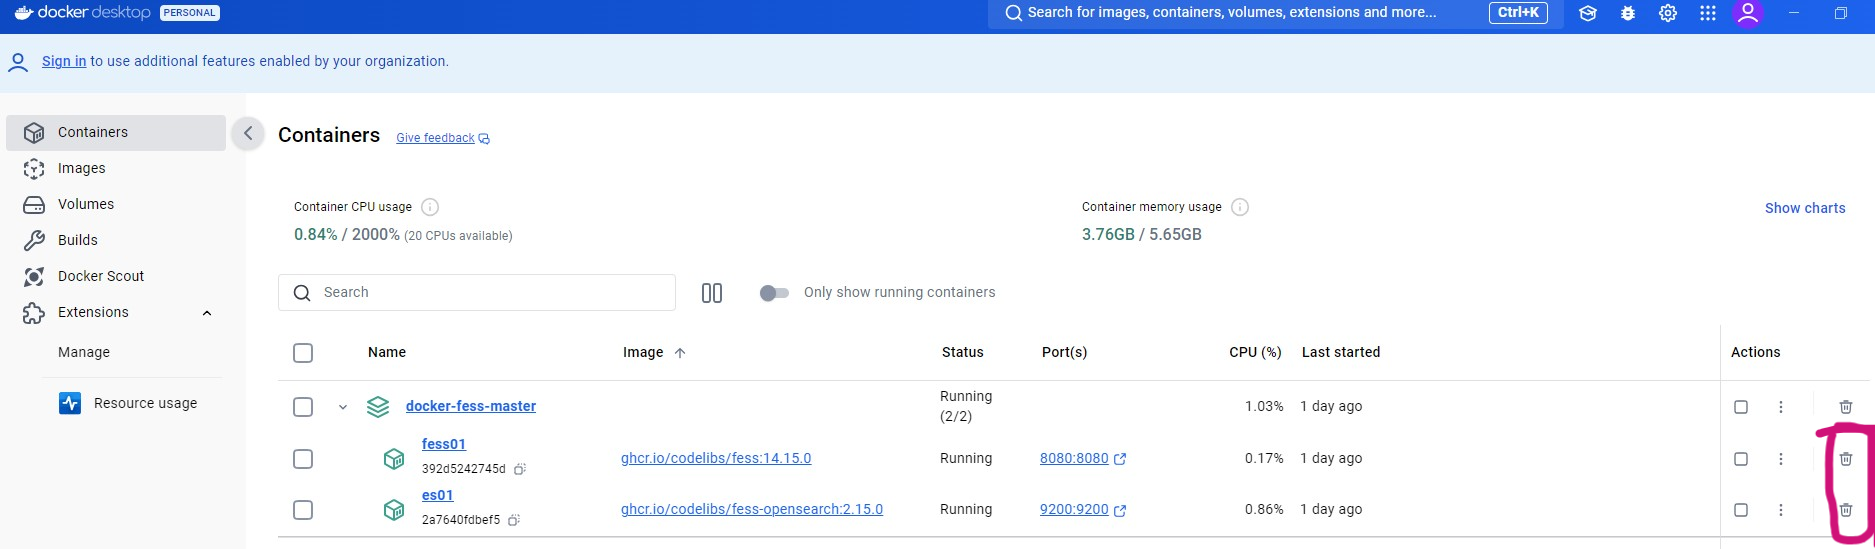Open the Troubleshoot bug icon
The image size is (1875, 549).
tap(1628, 13)
